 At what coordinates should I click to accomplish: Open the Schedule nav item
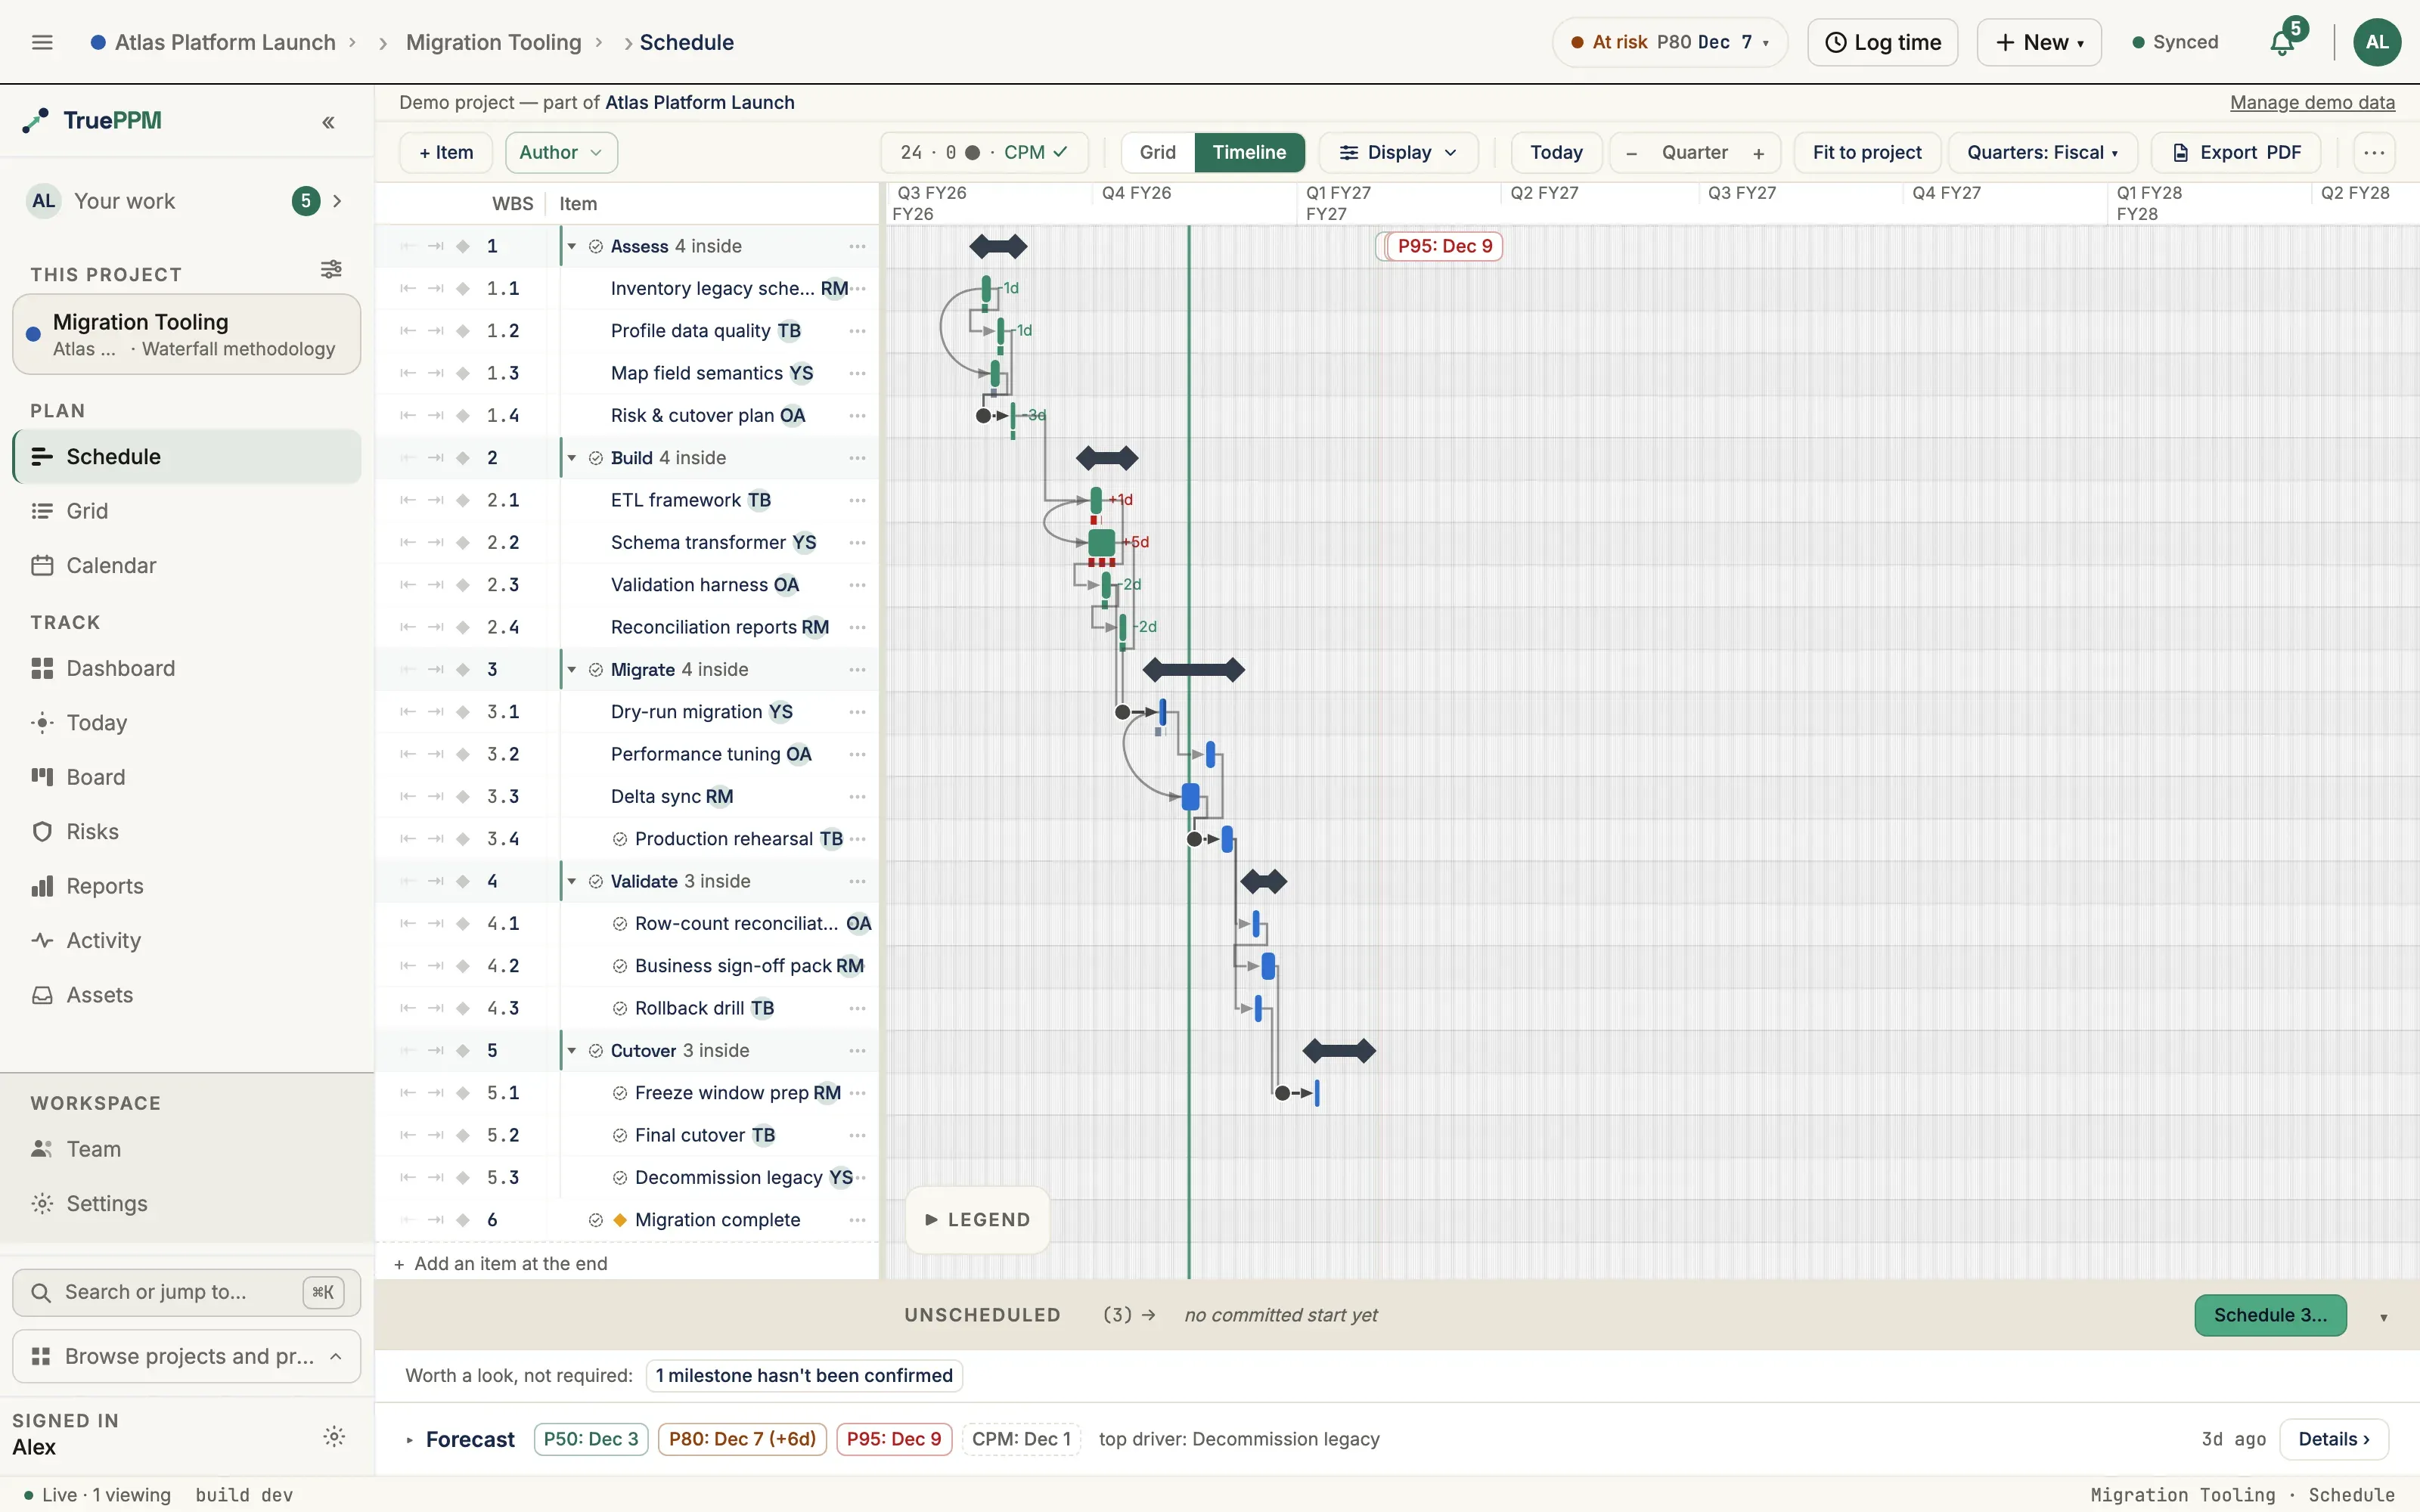pos(186,457)
